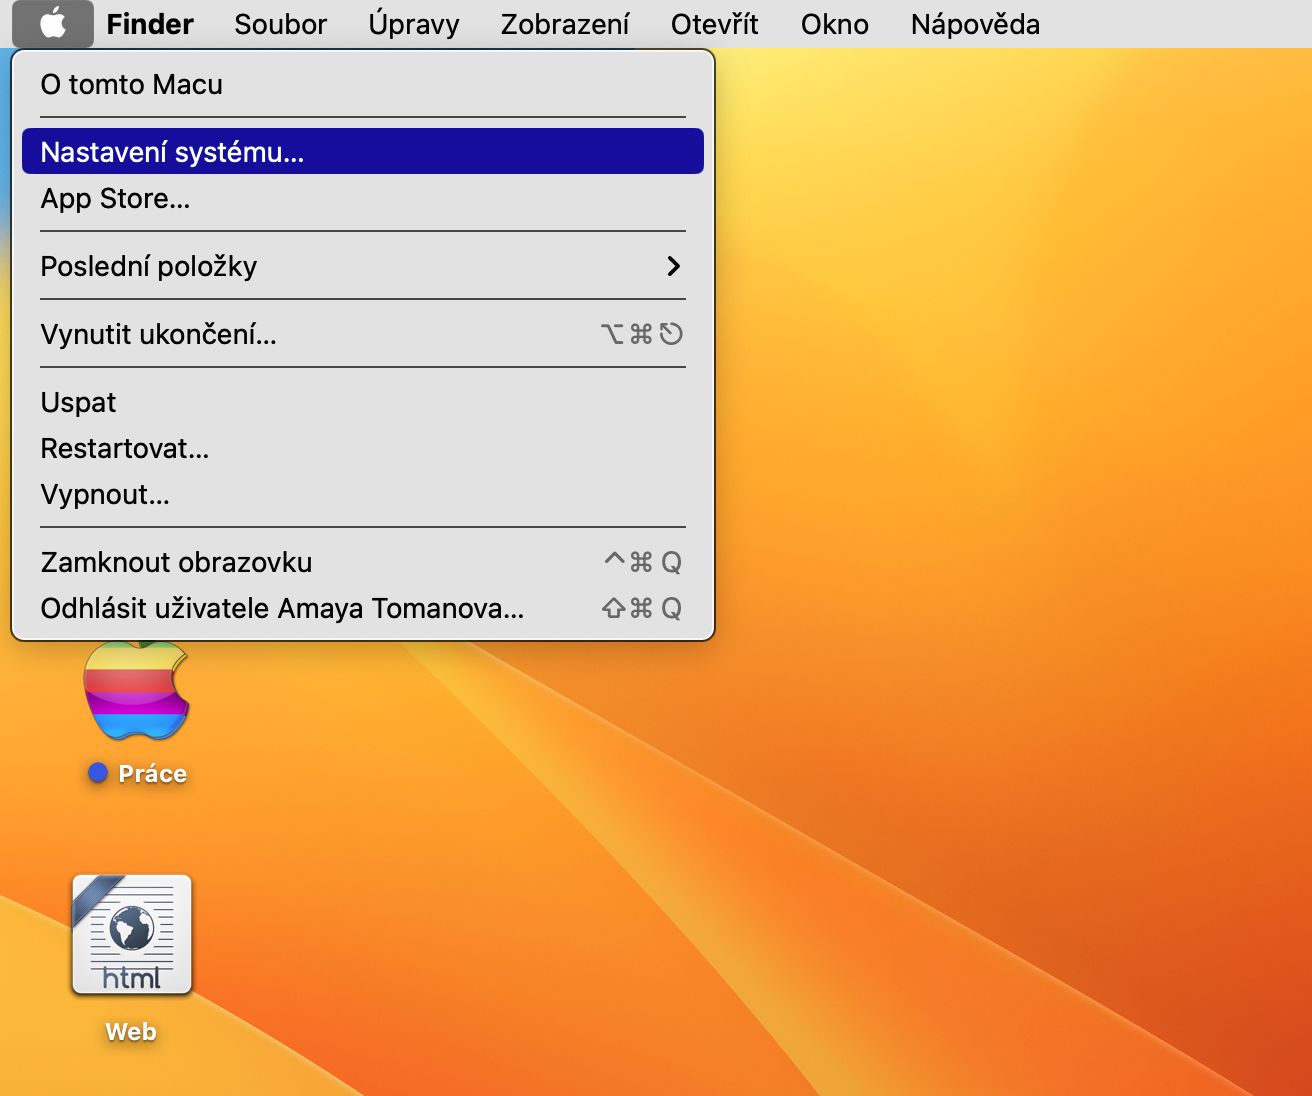Open the Okno menu

(x=835, y=24)
